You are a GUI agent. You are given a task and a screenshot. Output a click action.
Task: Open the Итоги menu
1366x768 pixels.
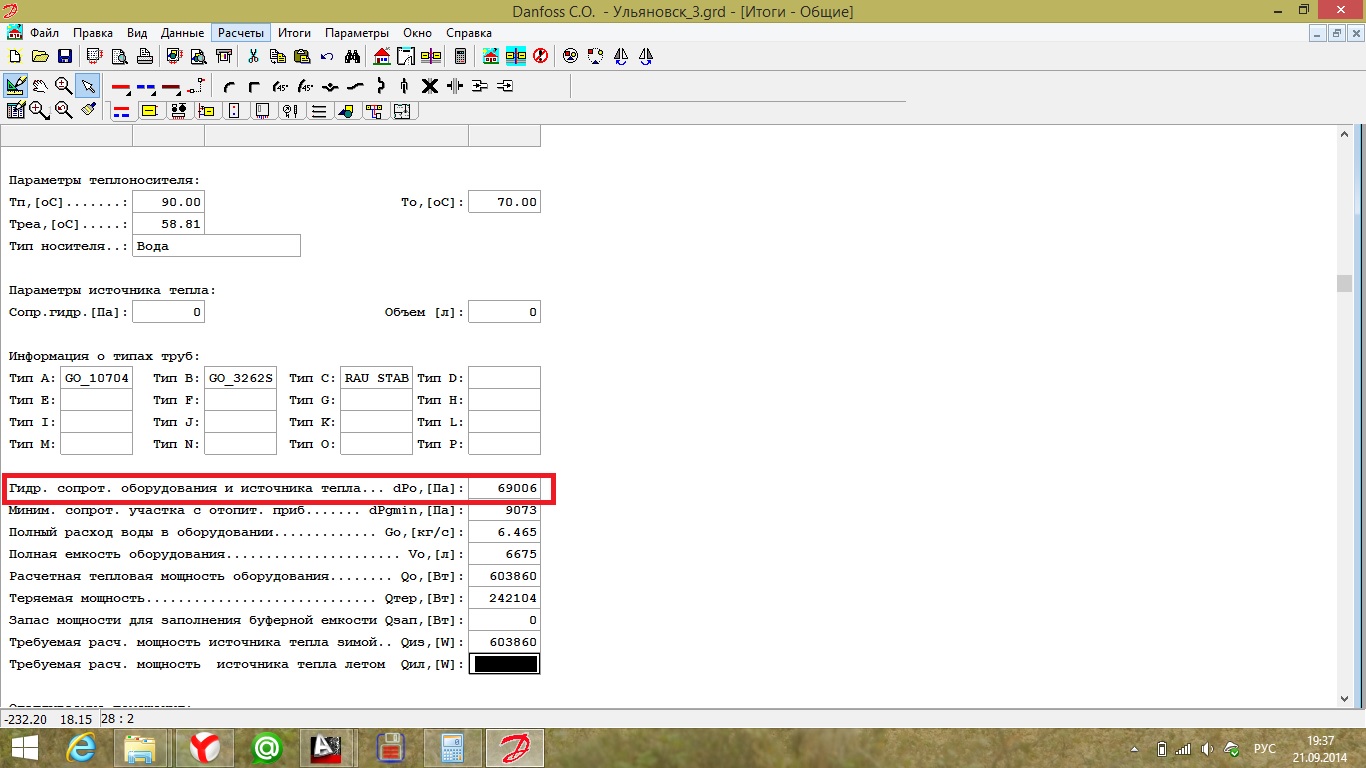294,33
